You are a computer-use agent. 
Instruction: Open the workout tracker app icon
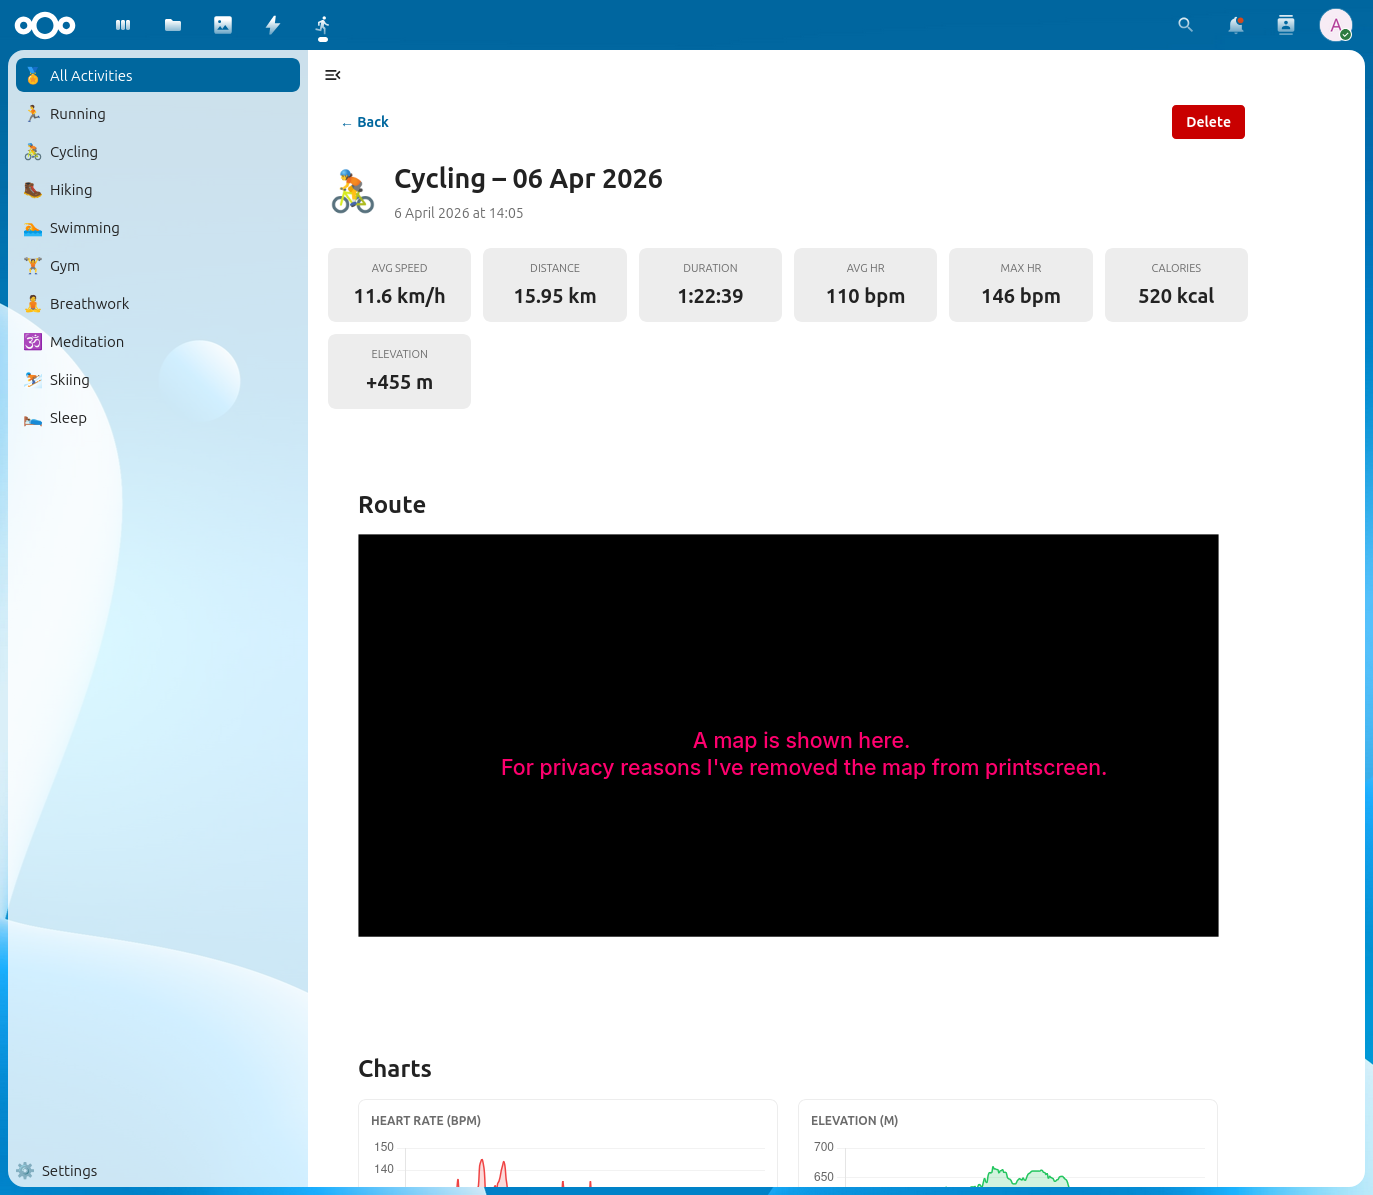pyautogui.click(x=322, y=25)
